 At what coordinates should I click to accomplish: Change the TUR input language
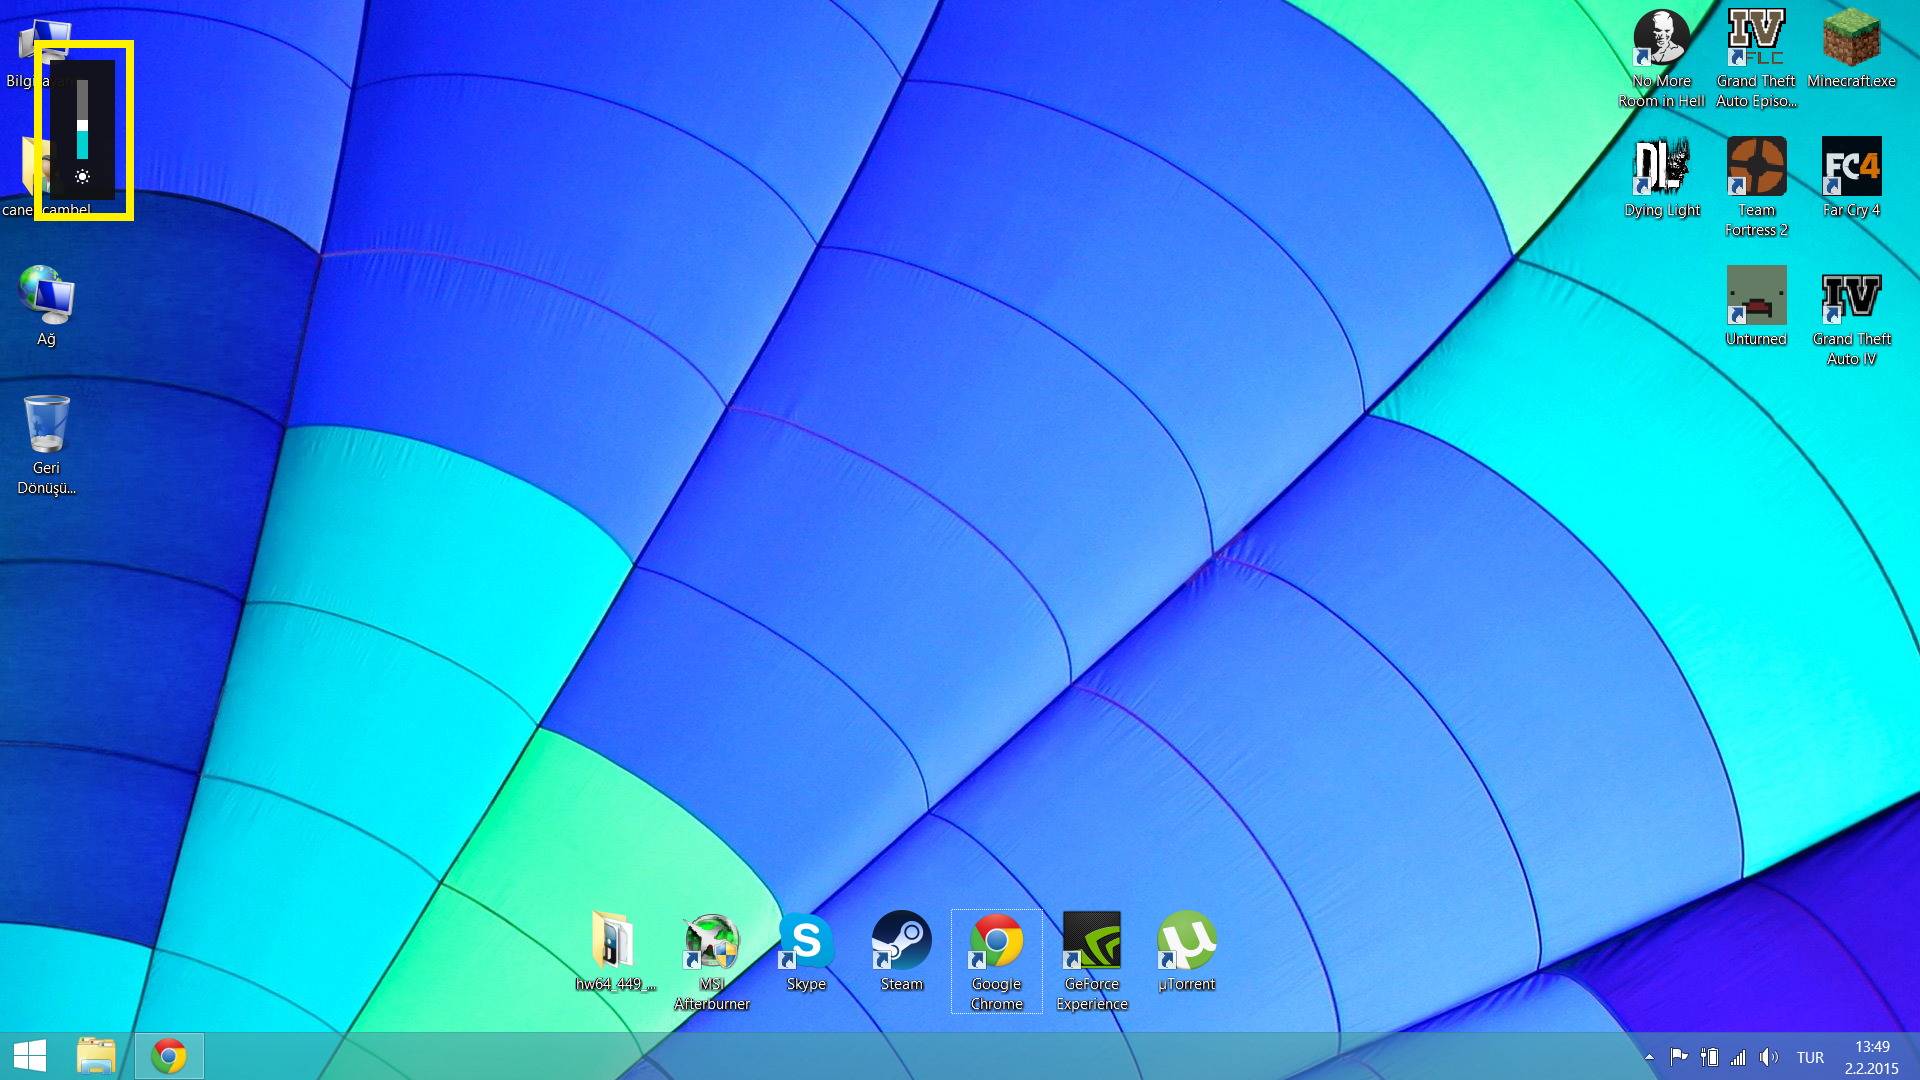click(1810, 1057)
